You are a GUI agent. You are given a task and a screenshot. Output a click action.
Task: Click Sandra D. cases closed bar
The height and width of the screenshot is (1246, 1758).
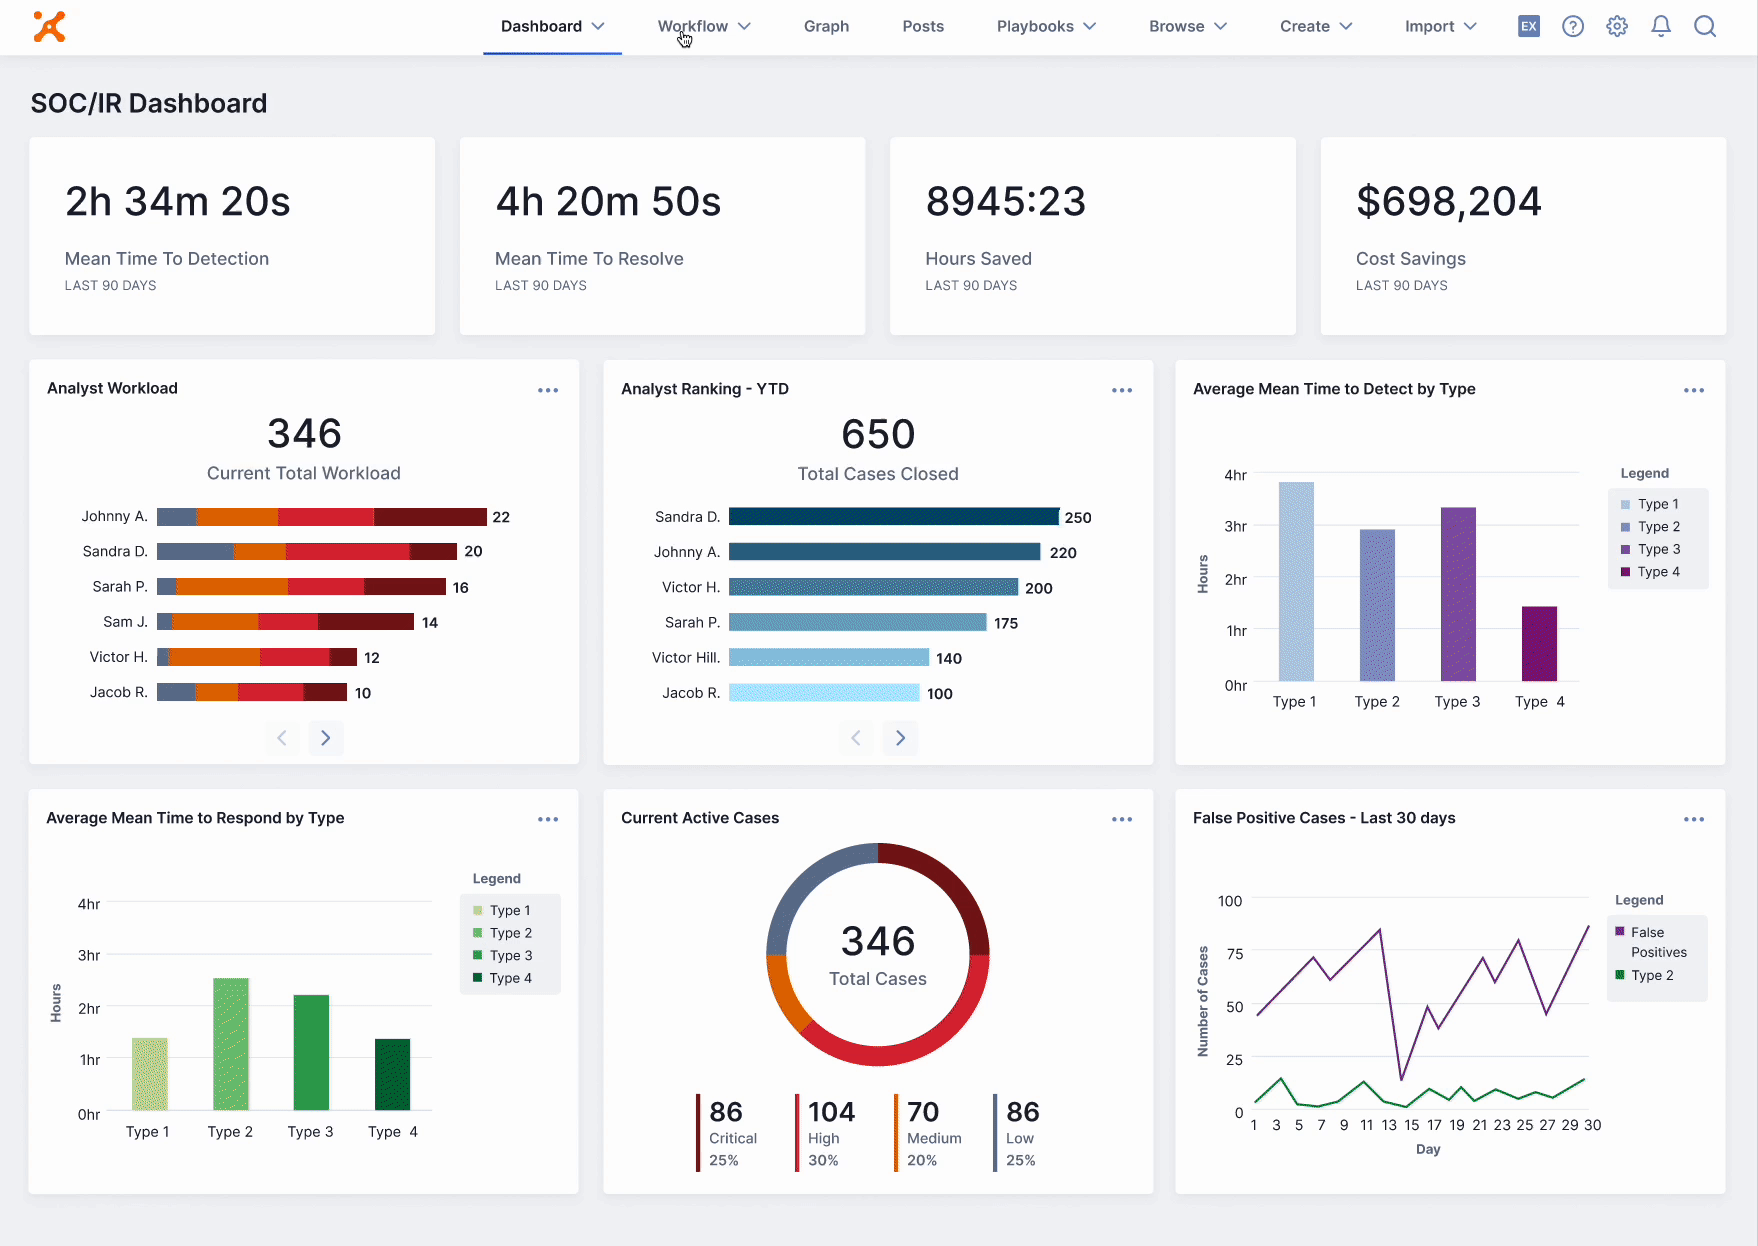pyautogui.click(x=894, y=517)
